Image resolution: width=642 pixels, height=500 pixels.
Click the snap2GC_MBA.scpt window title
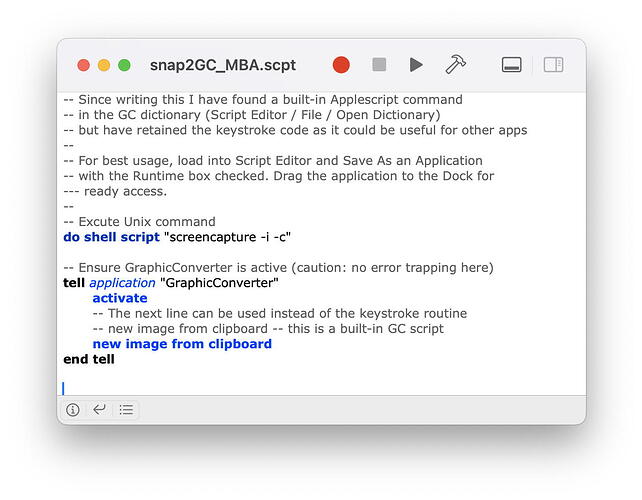[x=221, y=65]
